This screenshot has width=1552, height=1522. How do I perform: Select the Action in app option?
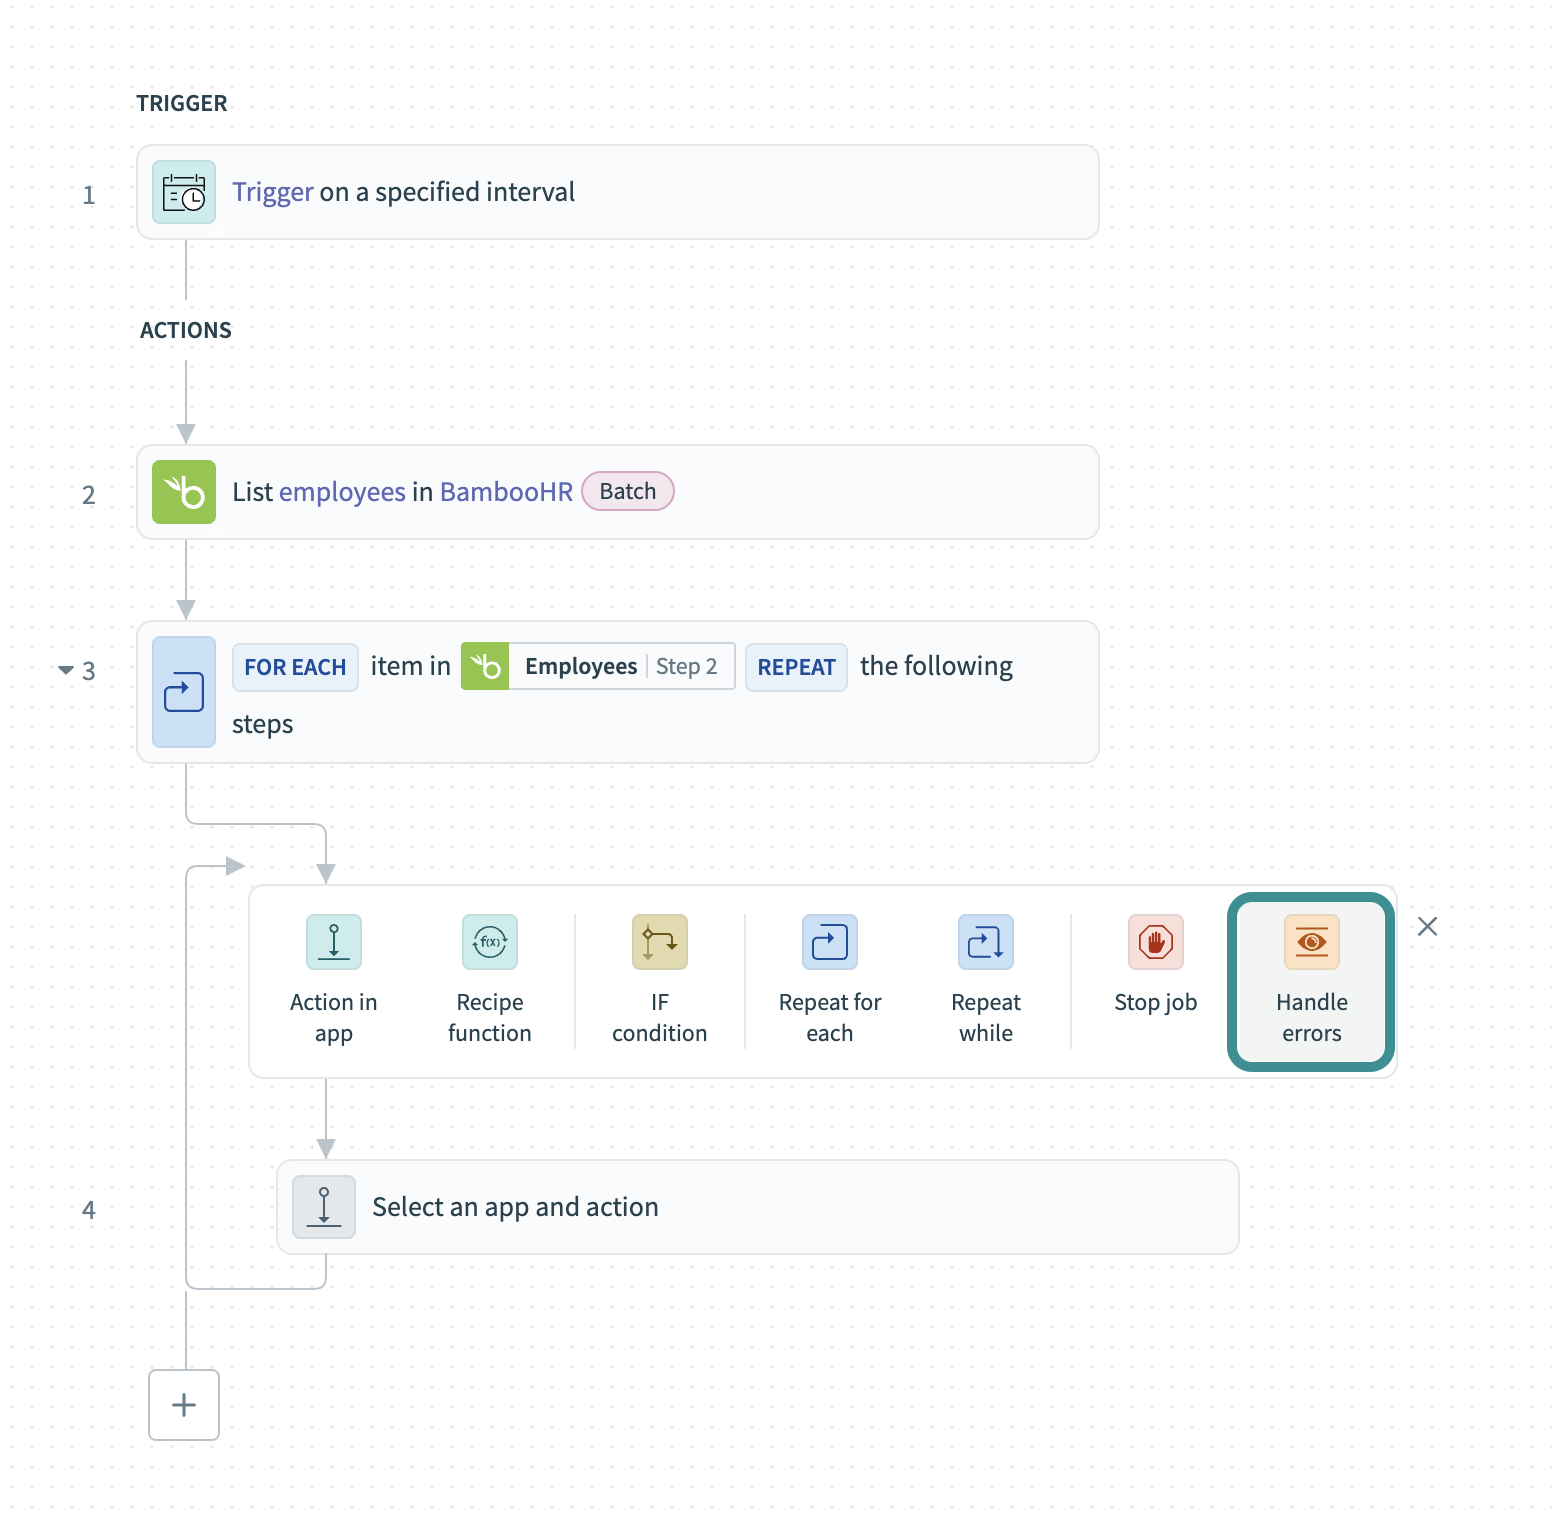333,979
